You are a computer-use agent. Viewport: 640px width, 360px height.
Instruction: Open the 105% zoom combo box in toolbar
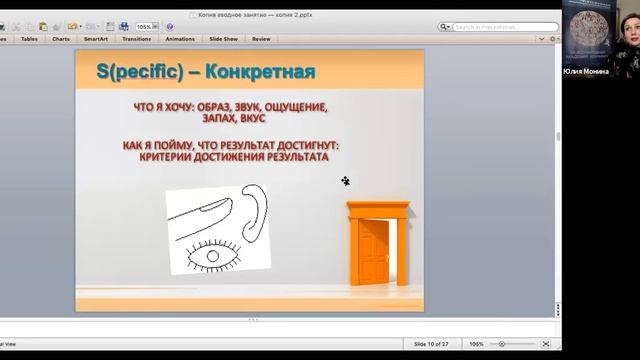pos(147,27)
